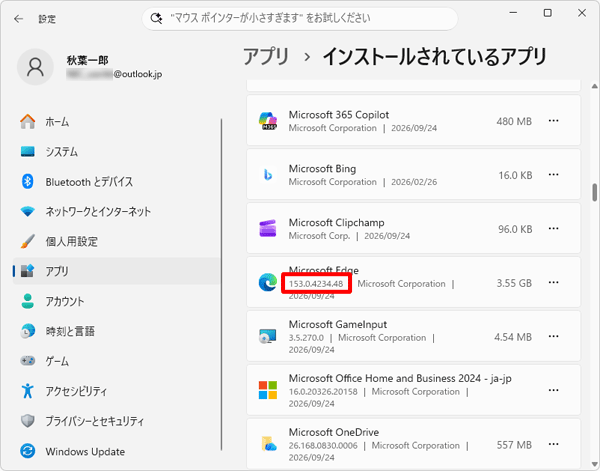Screen dimensions: 600x471
Task: Go back with the arrow icon
Action: [x=18, y=19]
